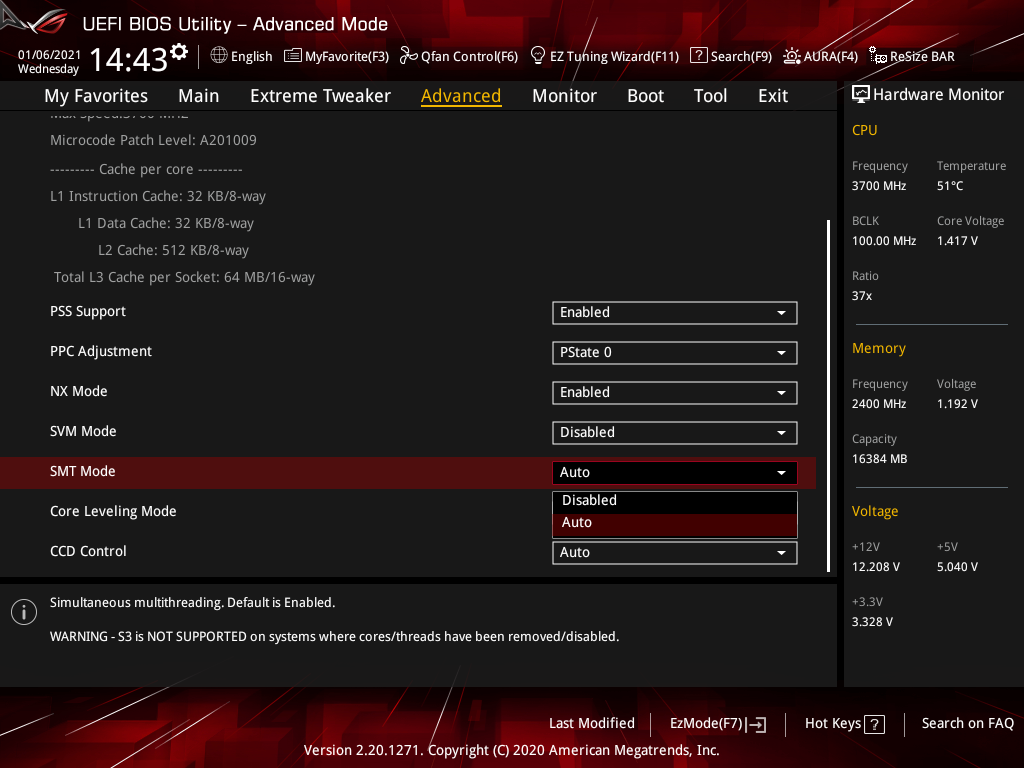1024x768 pixels.
Task: Click CPU Frequency value 3700 MHz
Action: click(878, 186)
